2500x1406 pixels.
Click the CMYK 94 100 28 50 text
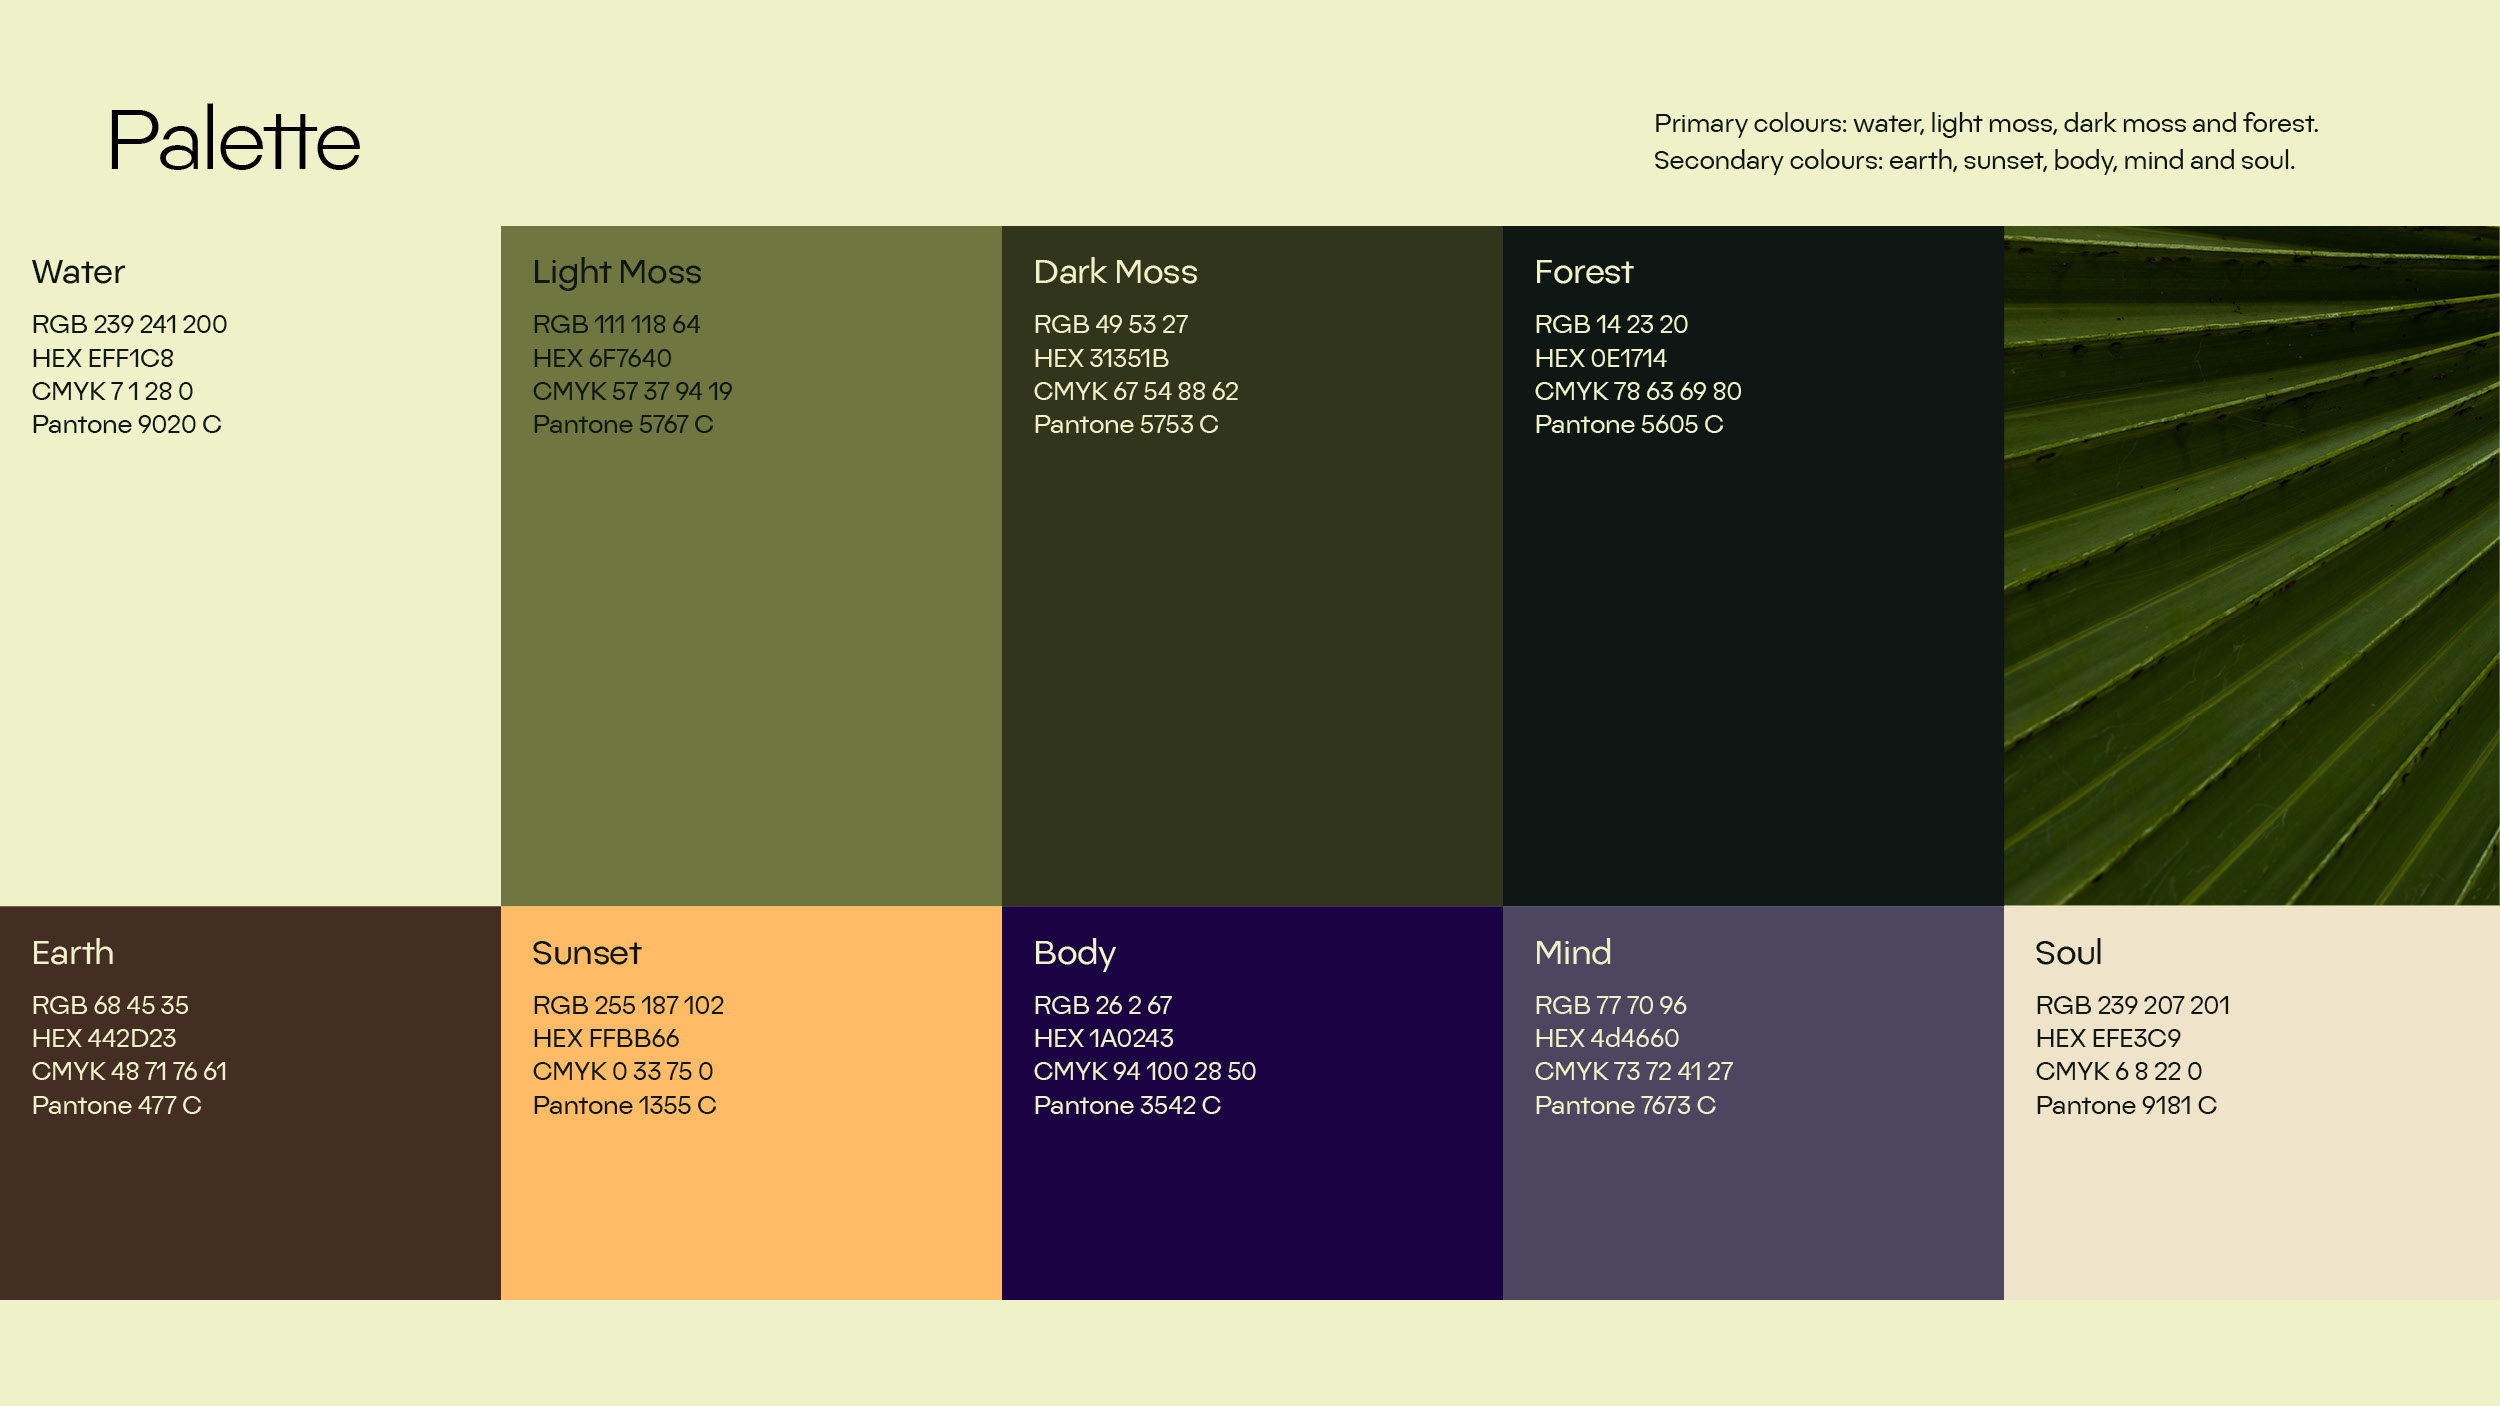pyautogui.click(x=1144, y=1071)
